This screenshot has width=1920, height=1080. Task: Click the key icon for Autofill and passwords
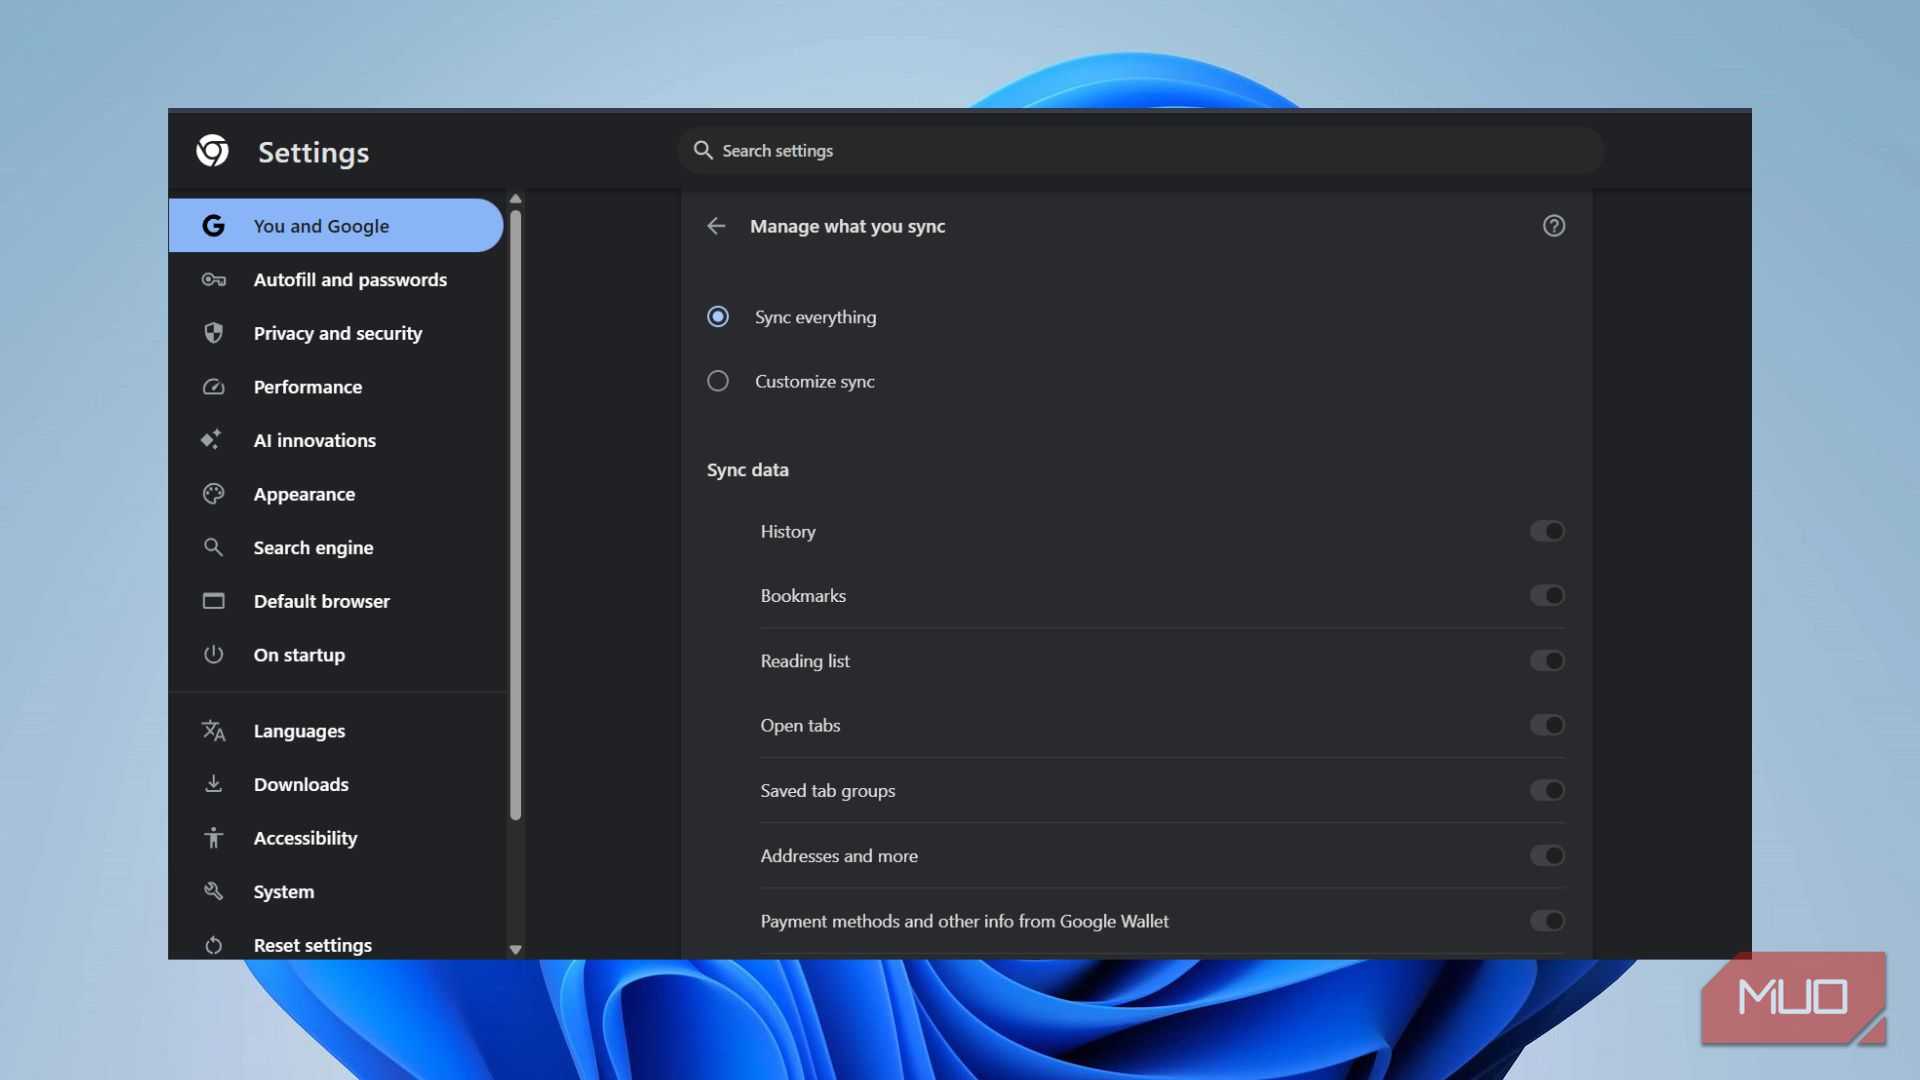pos(213,280)
